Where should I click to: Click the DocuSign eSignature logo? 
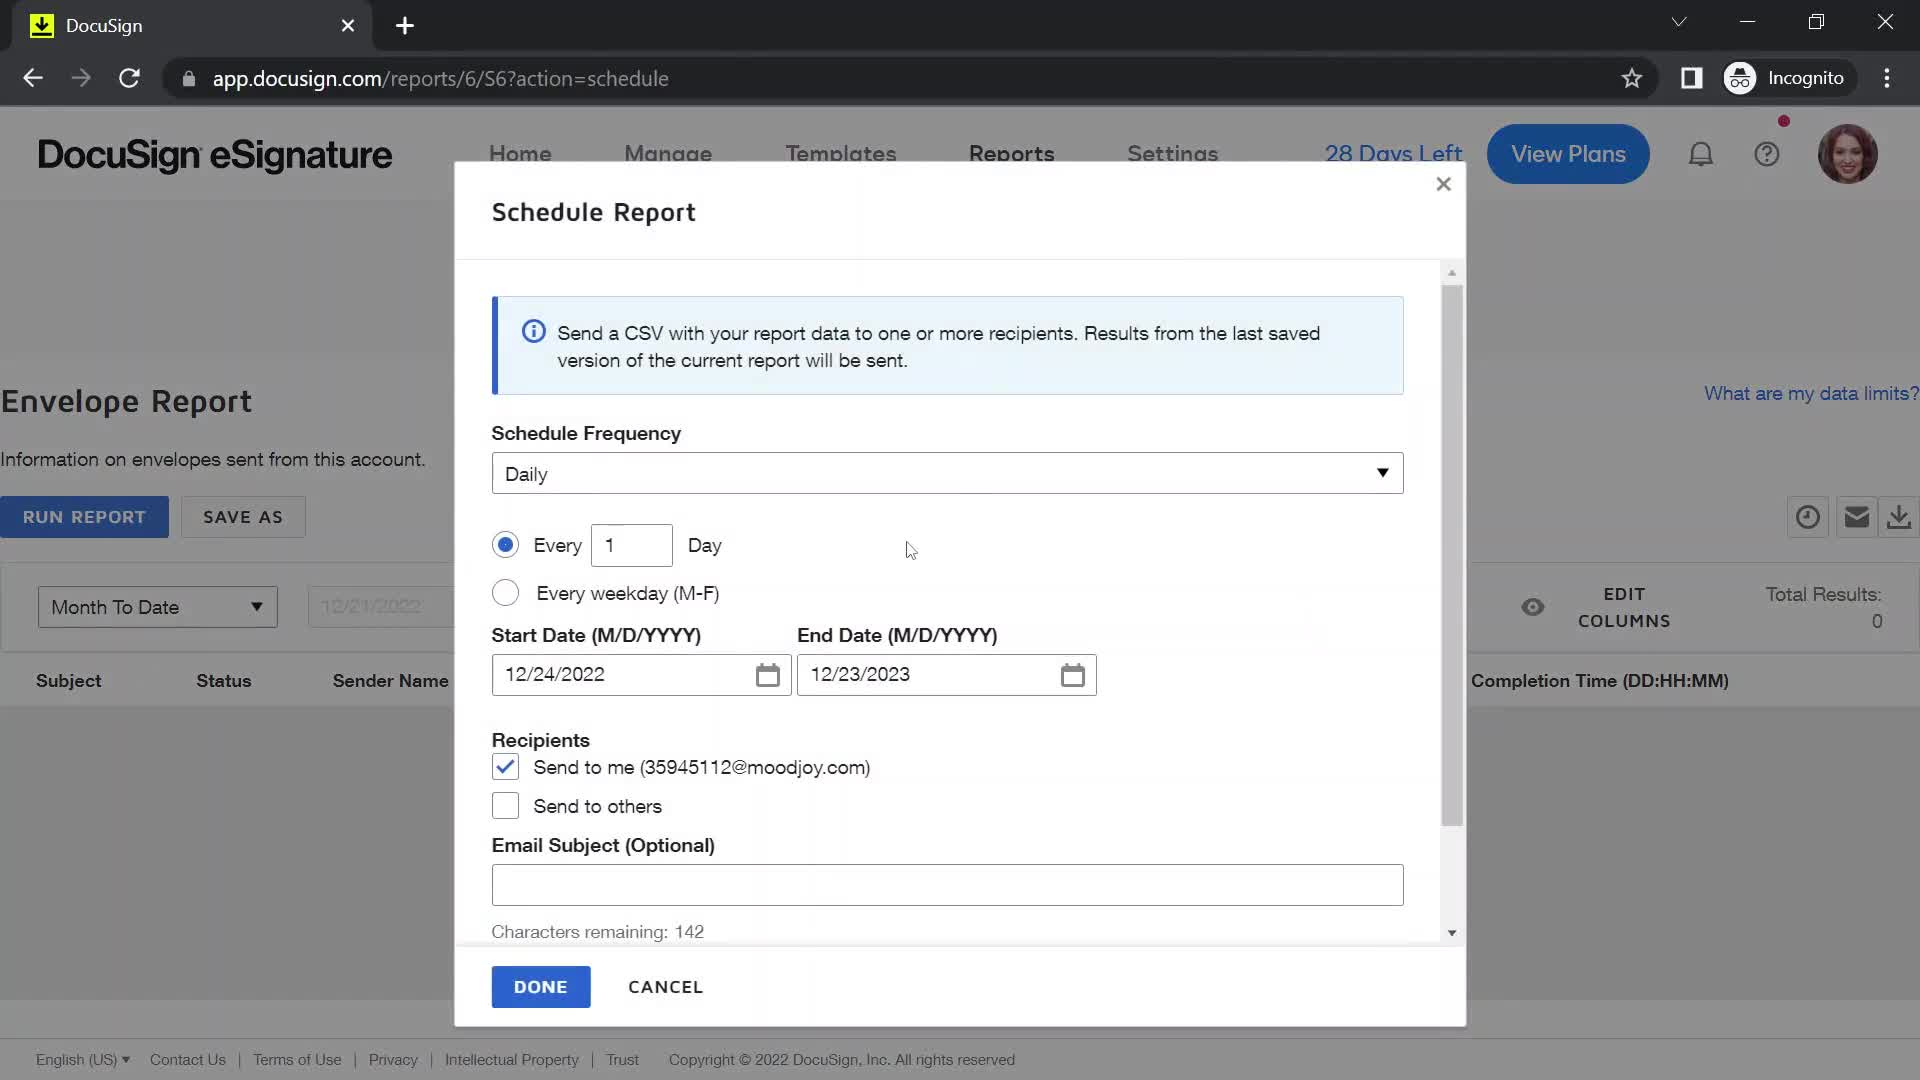point(215,155)
